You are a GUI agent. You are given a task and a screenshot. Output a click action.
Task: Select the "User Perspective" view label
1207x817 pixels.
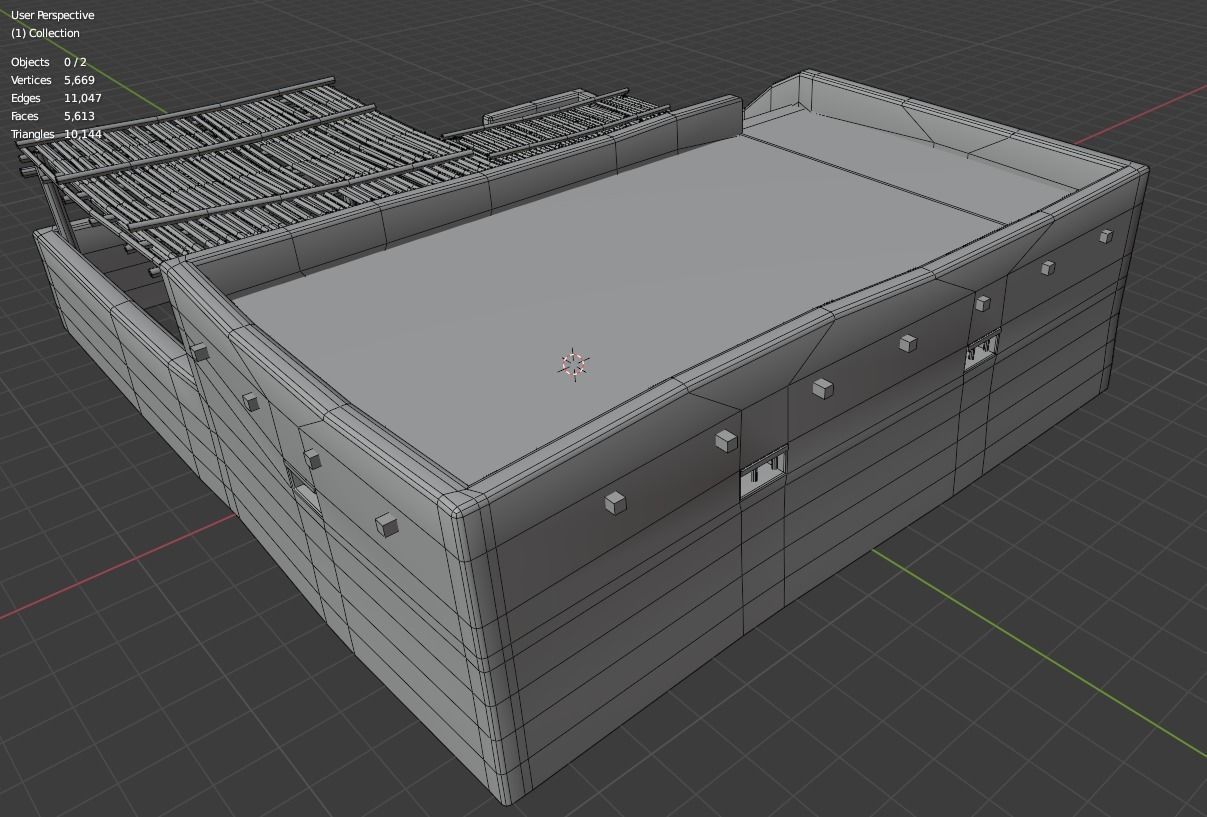point(53,15)
